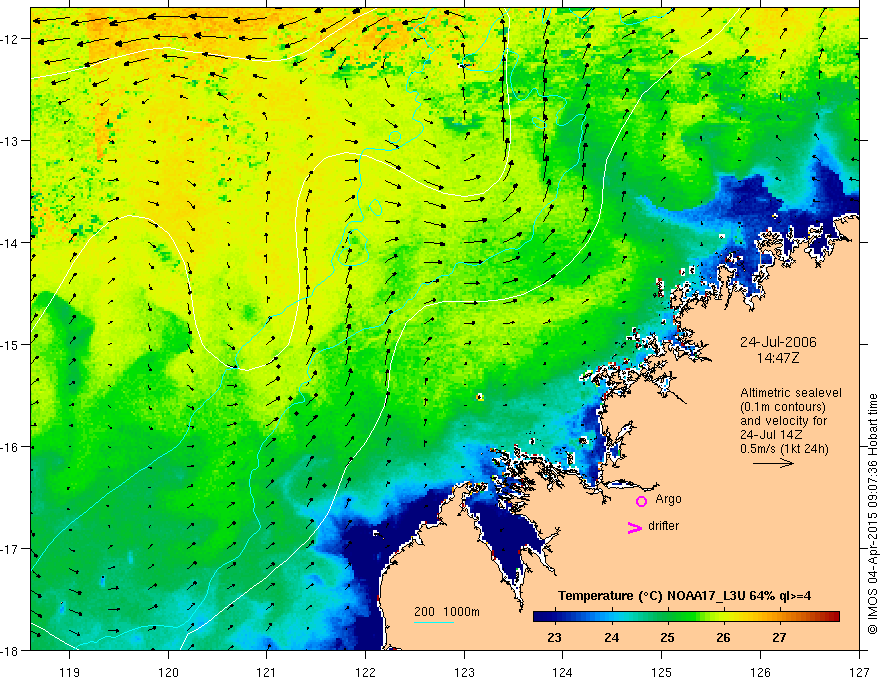Click the '(0.1m contours)' legend line
This screenshot has width=880, height=680.
point(783,407)
